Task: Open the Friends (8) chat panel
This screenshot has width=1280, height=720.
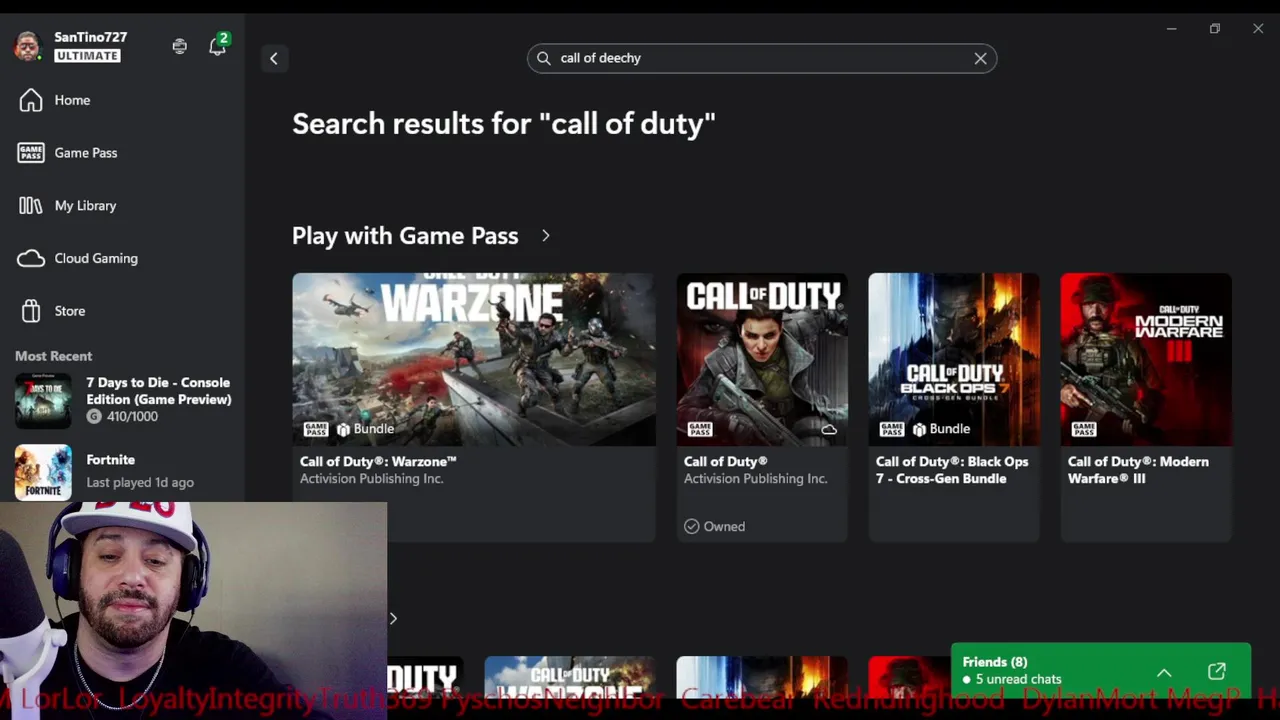Action: (x=1100, y=670)
